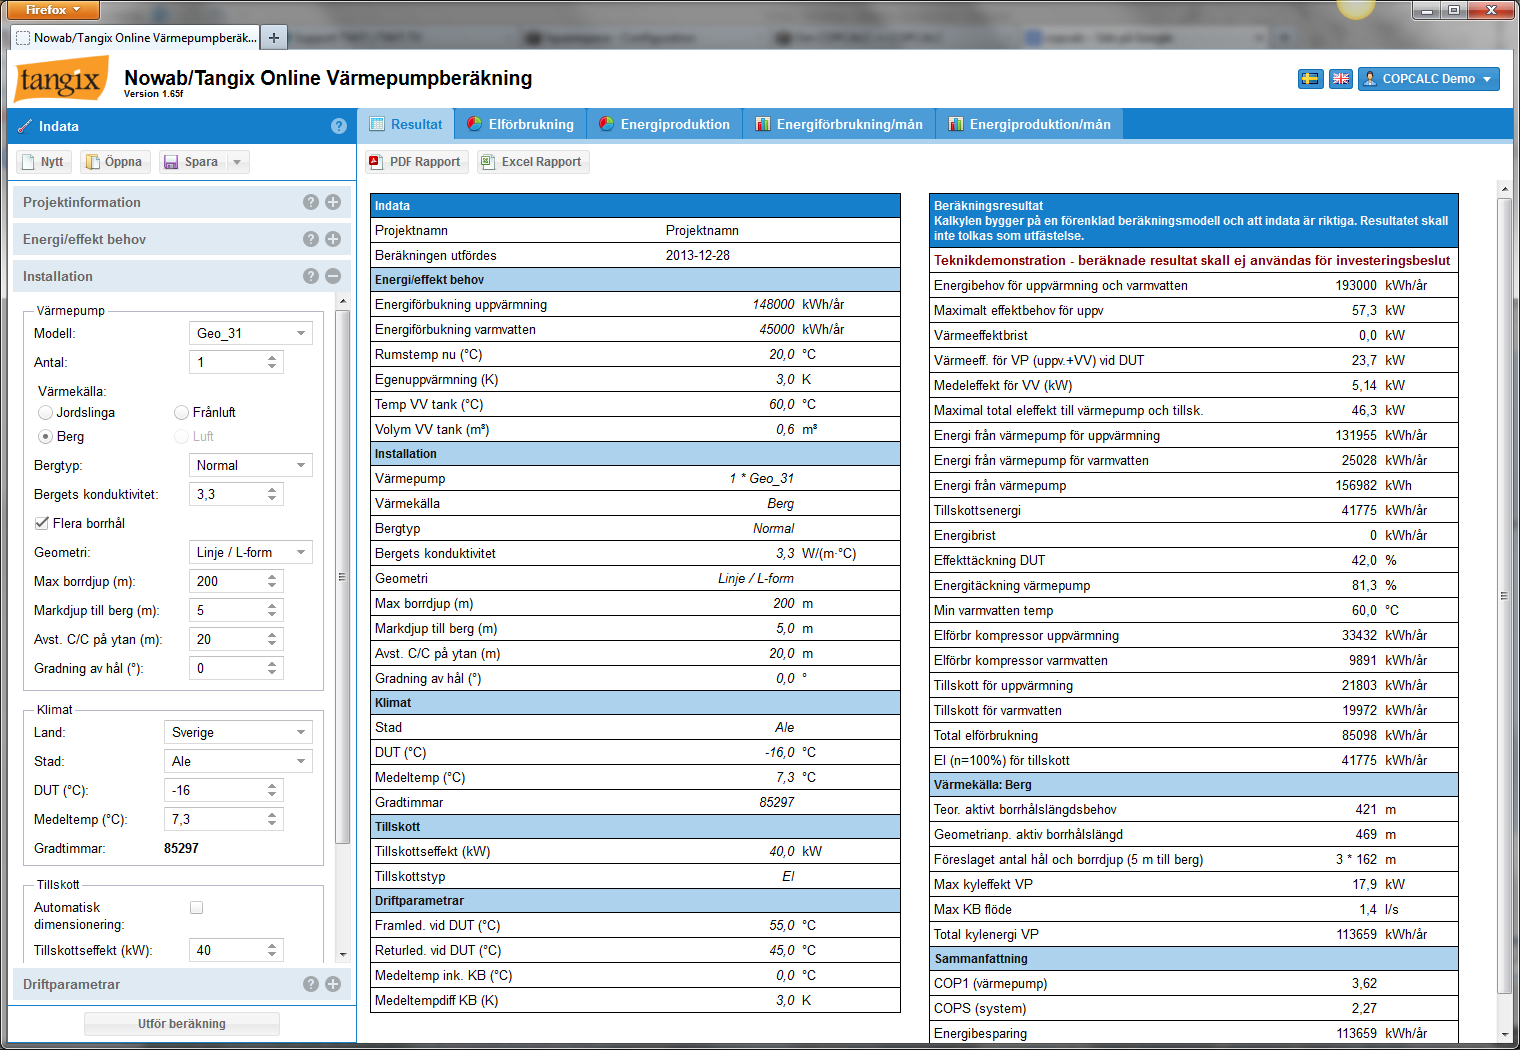Image resolution: width=1520 pixels, height=1050 pixels.
Task: Click the Spara save button
Action: tap(192, 162)
